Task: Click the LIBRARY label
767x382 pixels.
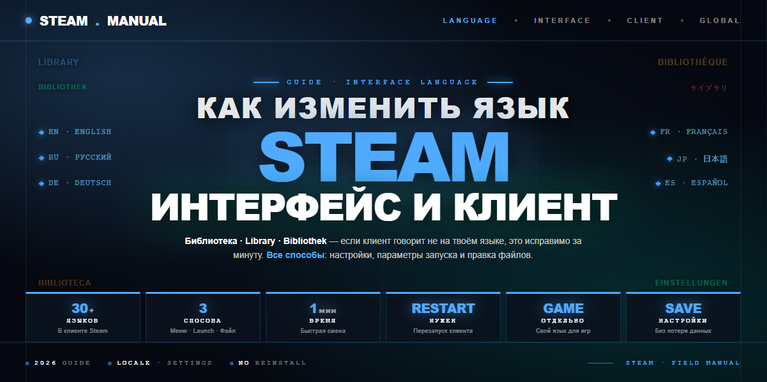Action: click(58, 62)
